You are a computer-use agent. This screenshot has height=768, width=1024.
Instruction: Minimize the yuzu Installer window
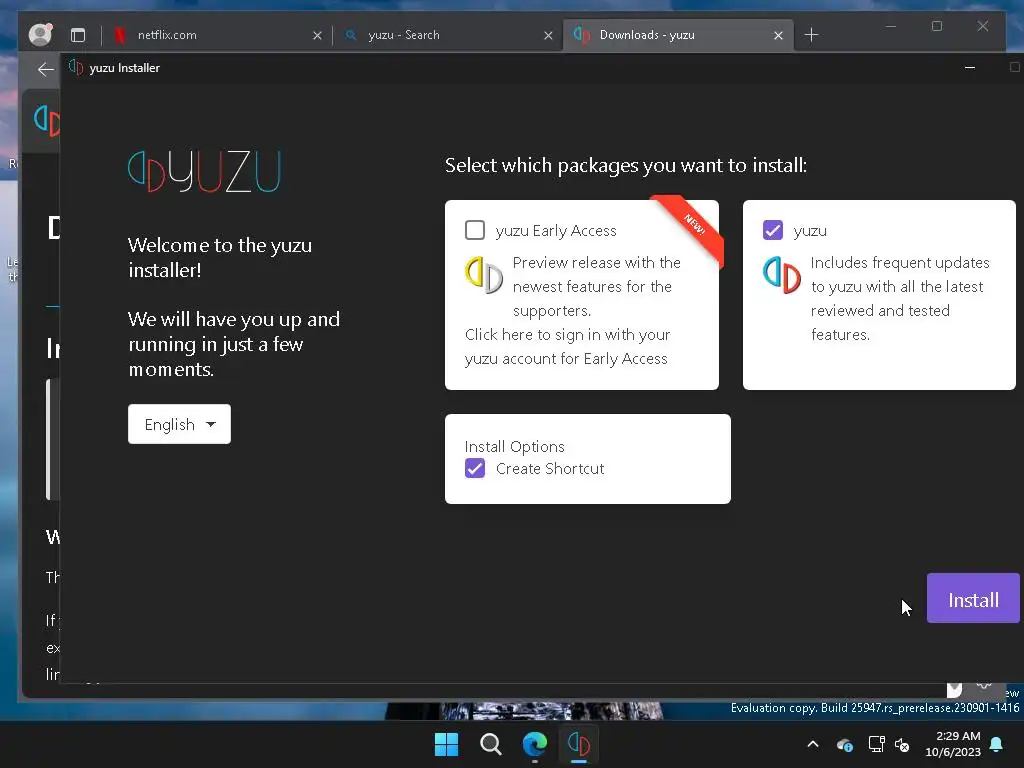click(970, 67)
